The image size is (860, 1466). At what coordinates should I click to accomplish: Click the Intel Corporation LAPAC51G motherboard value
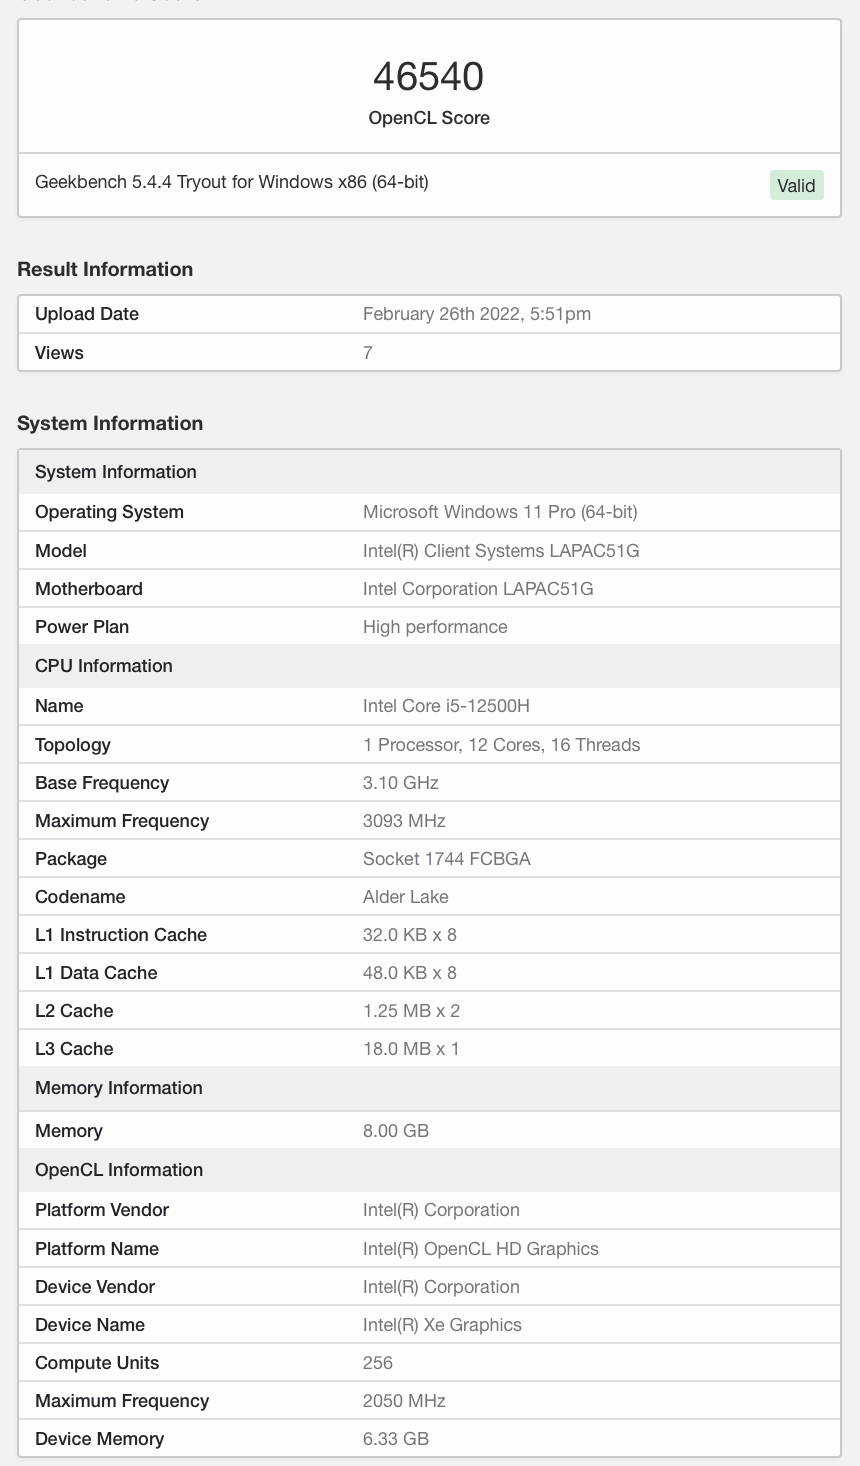478,589
